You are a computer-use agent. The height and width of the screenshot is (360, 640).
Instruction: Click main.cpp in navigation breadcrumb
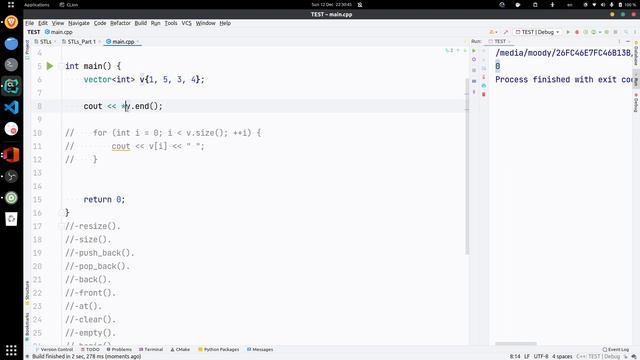59,32
